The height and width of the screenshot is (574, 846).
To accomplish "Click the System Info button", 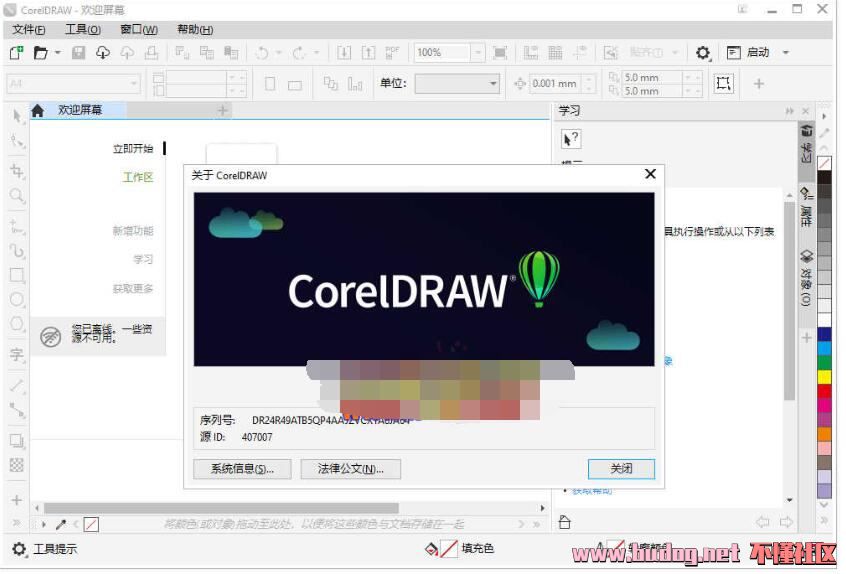I will [242, 469].
